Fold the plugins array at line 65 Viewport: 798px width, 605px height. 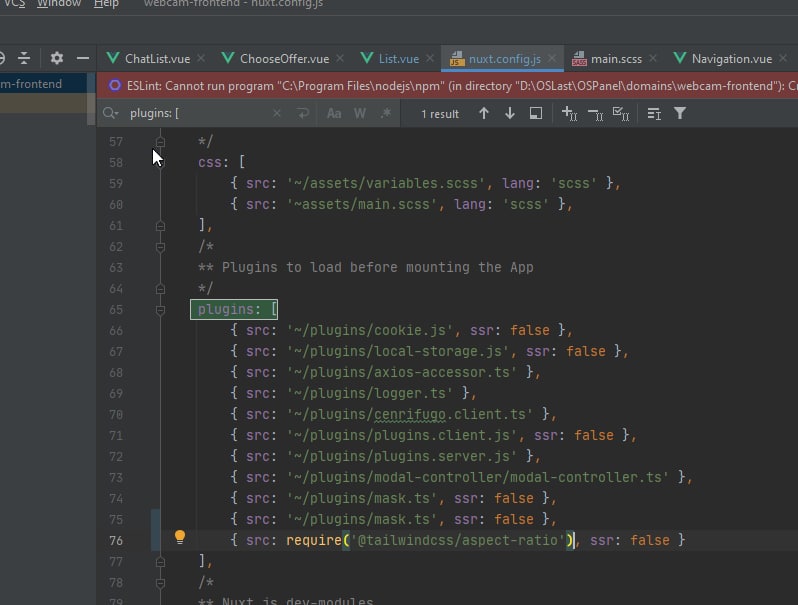click(x=160, y=310)
